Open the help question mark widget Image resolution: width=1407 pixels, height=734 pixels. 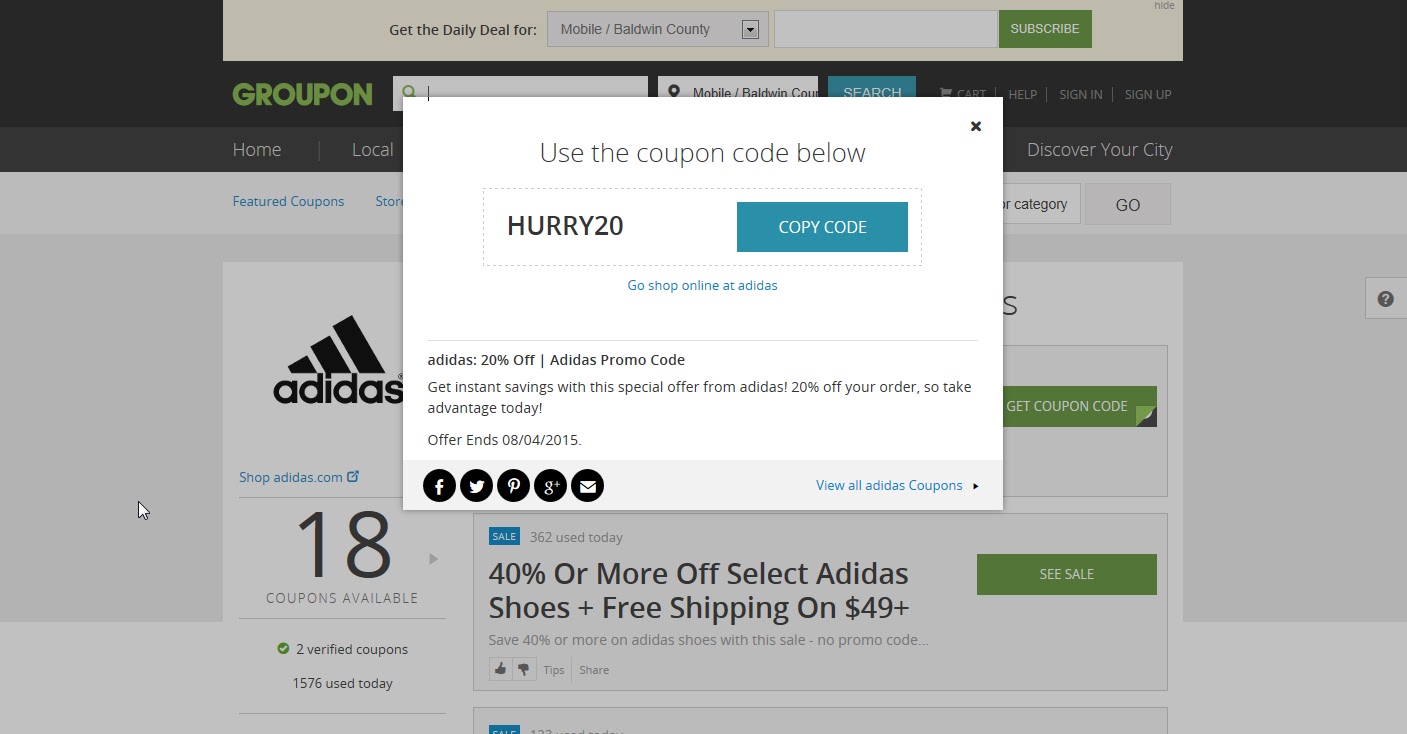point(1385,299)
